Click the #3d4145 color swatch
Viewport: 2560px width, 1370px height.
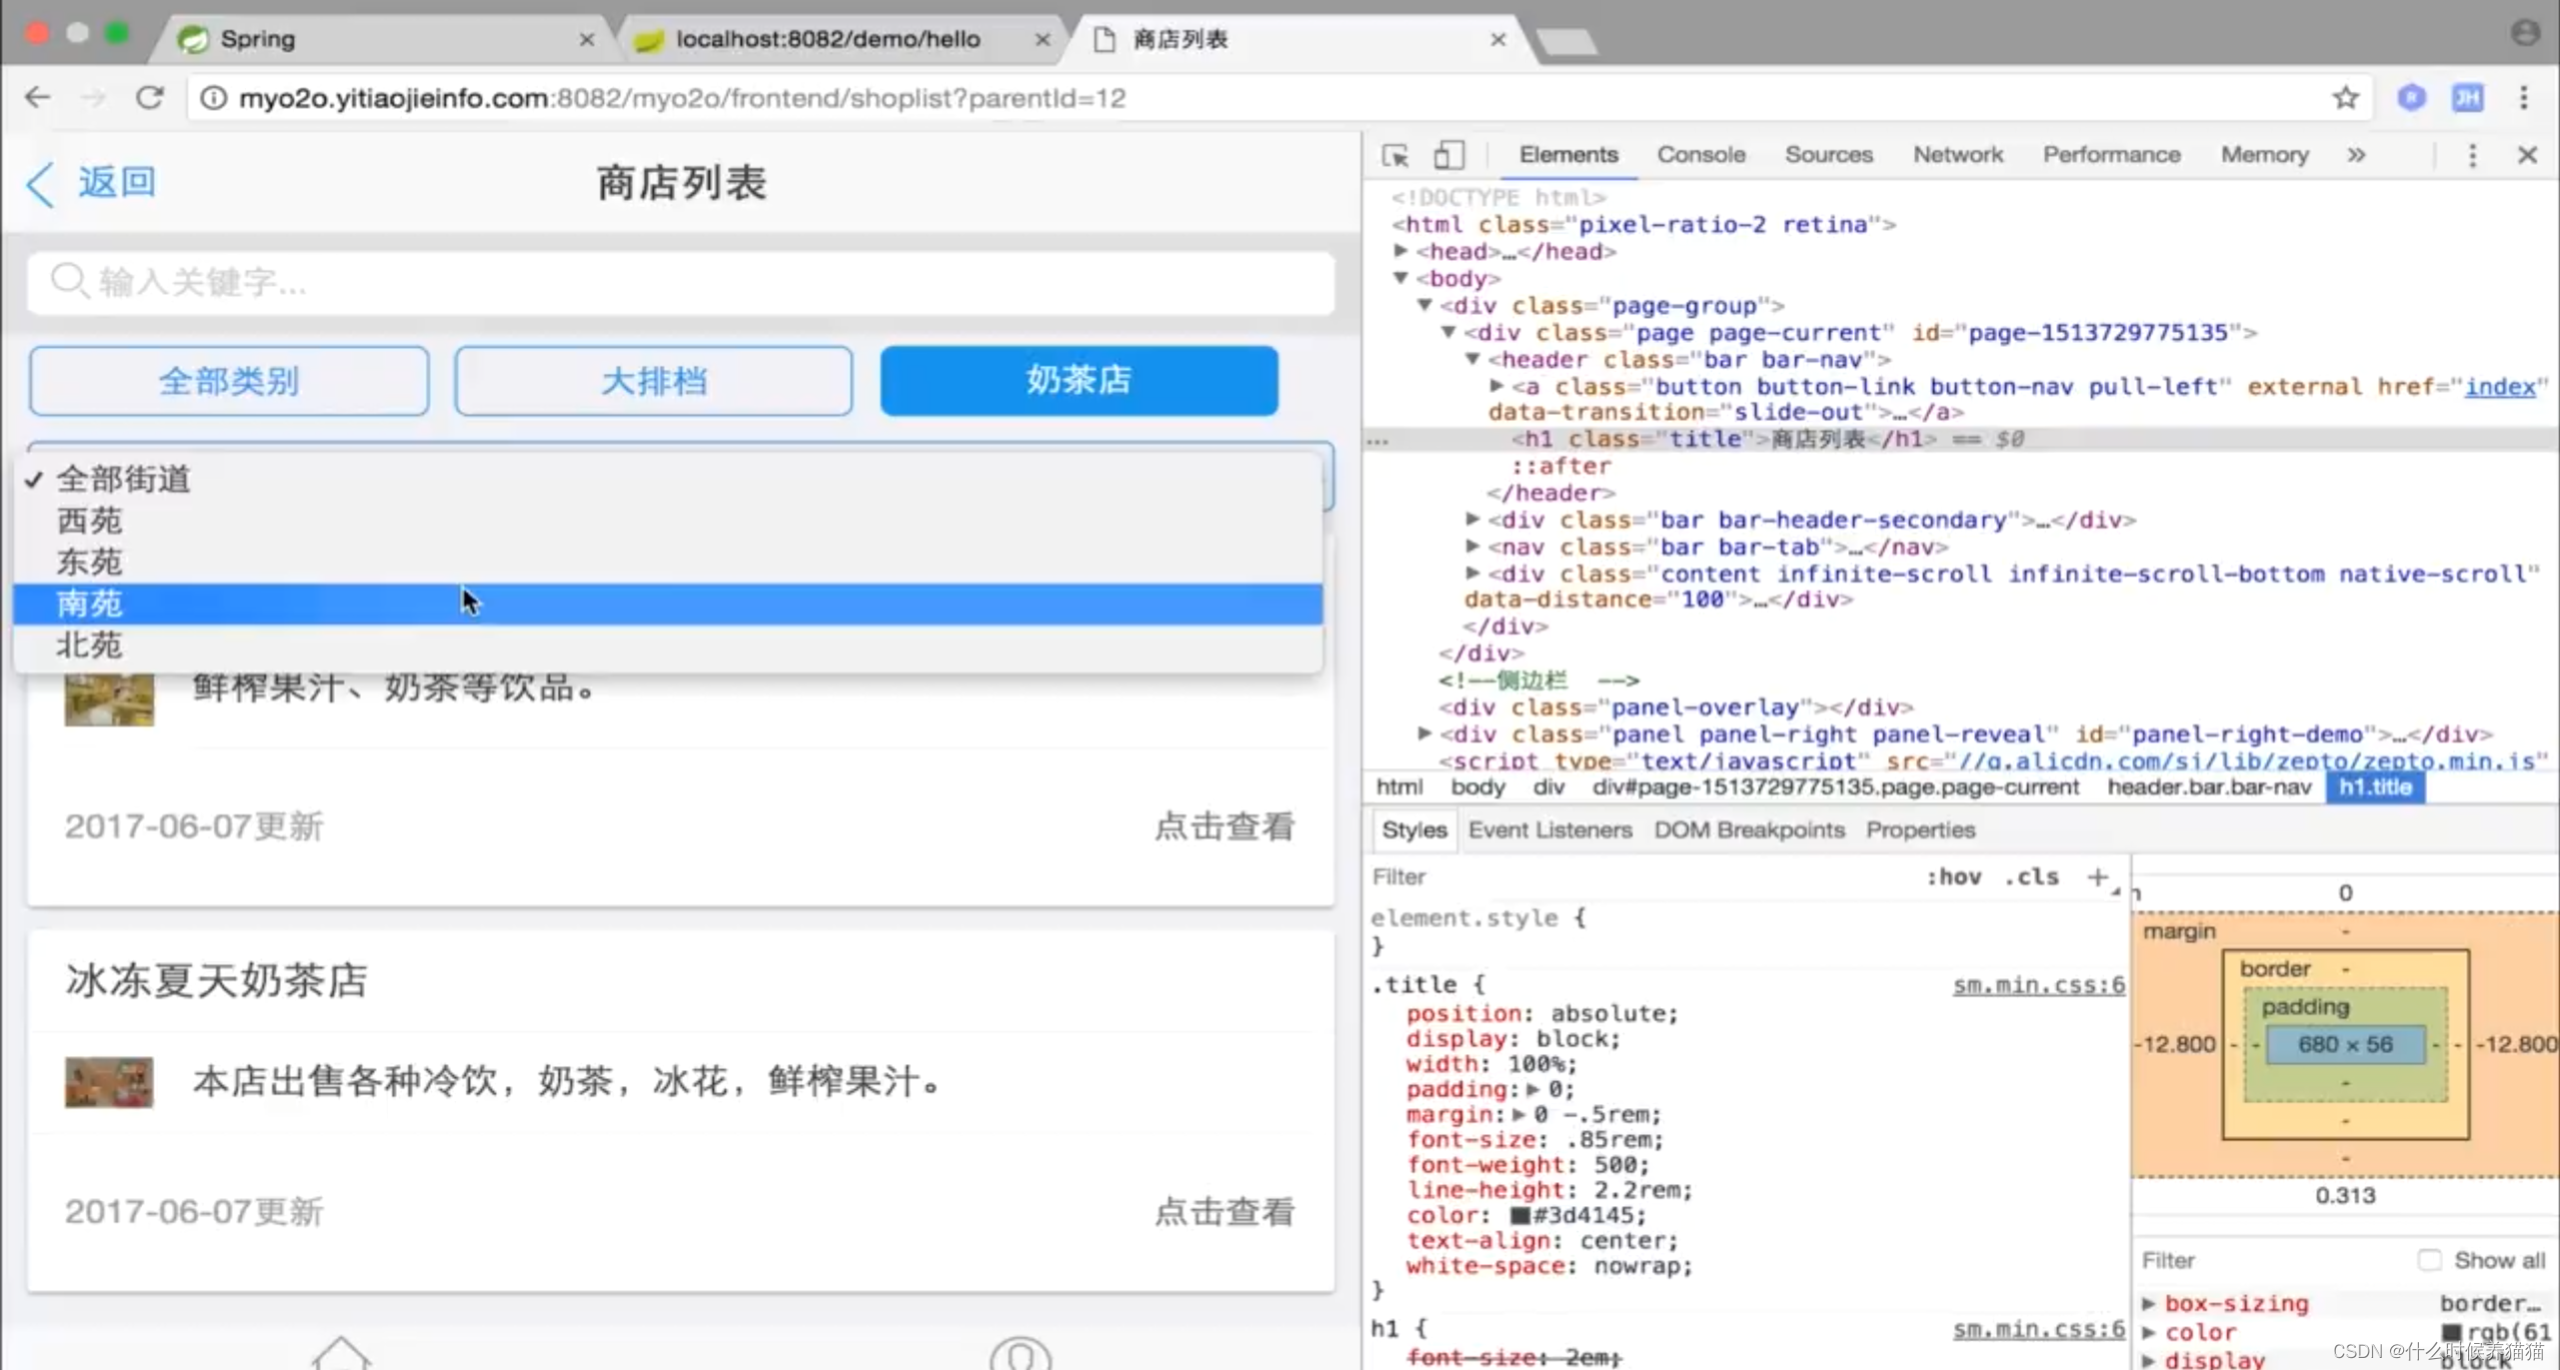[x=1520, y=1216]
